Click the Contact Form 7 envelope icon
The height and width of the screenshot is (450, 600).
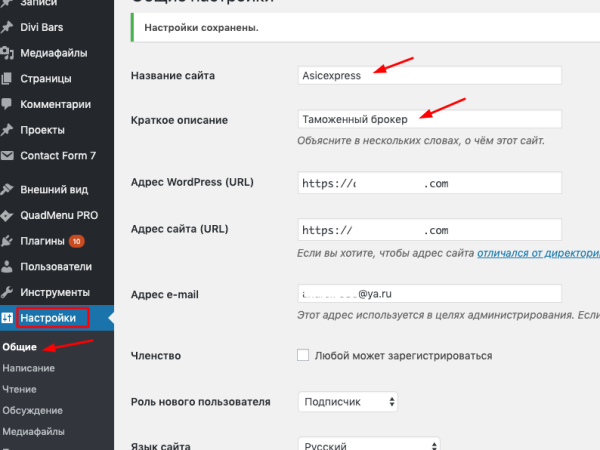8,155
